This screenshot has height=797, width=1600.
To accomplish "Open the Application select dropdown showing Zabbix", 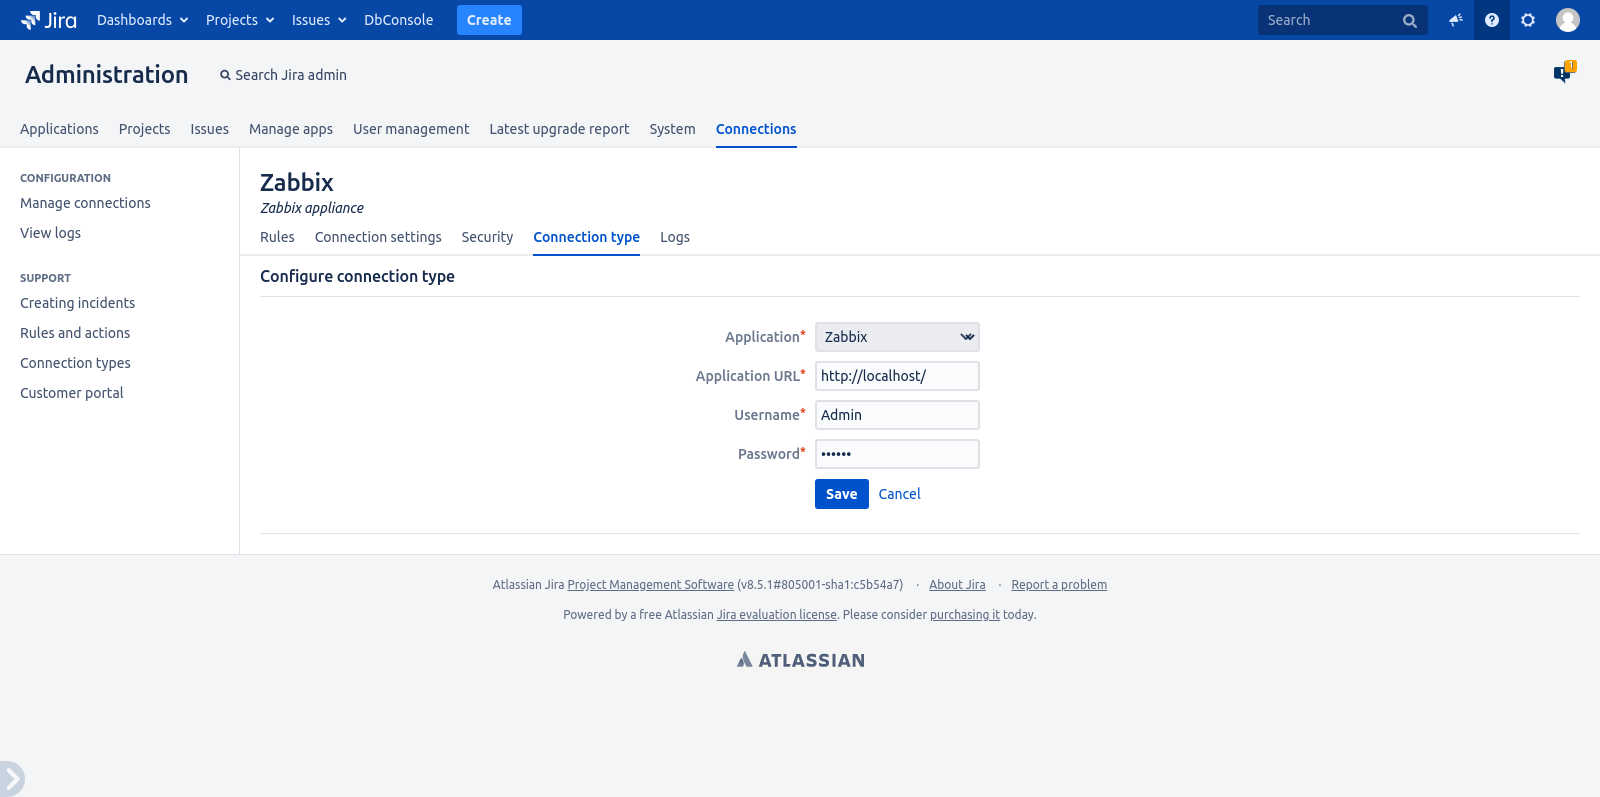I will tap(897, 337).
